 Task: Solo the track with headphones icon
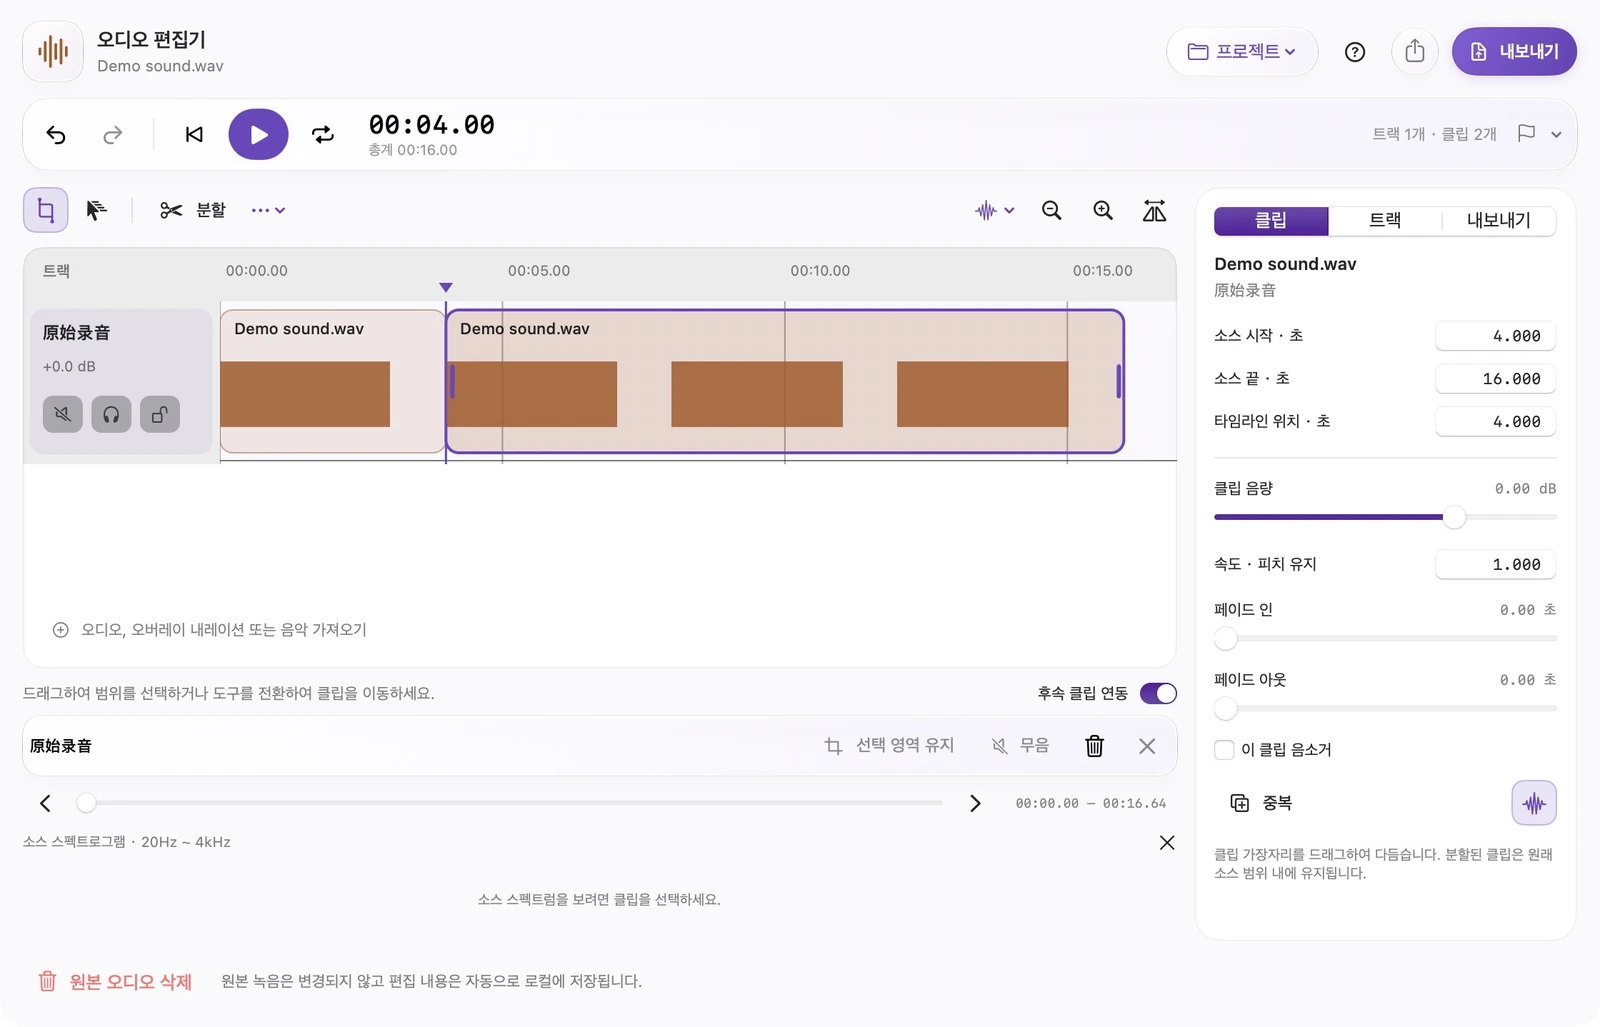click(x=111, y=414)
